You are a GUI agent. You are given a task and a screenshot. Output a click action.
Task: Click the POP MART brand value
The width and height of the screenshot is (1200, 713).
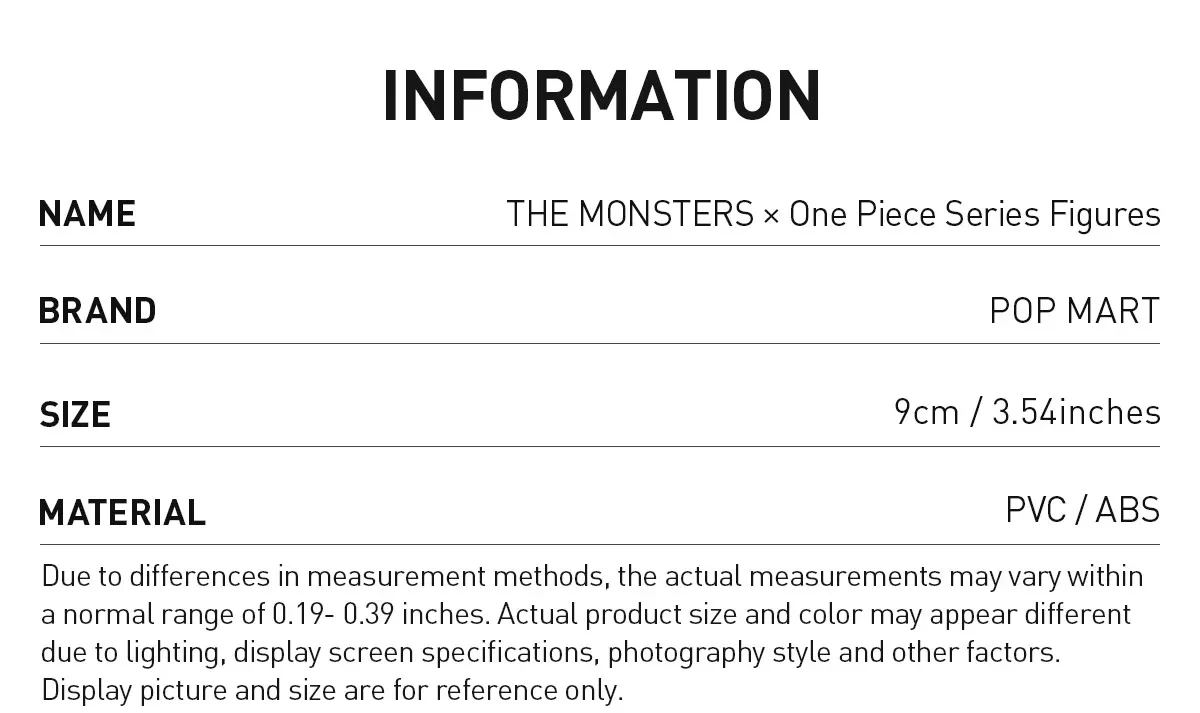tap(1074, 311)
